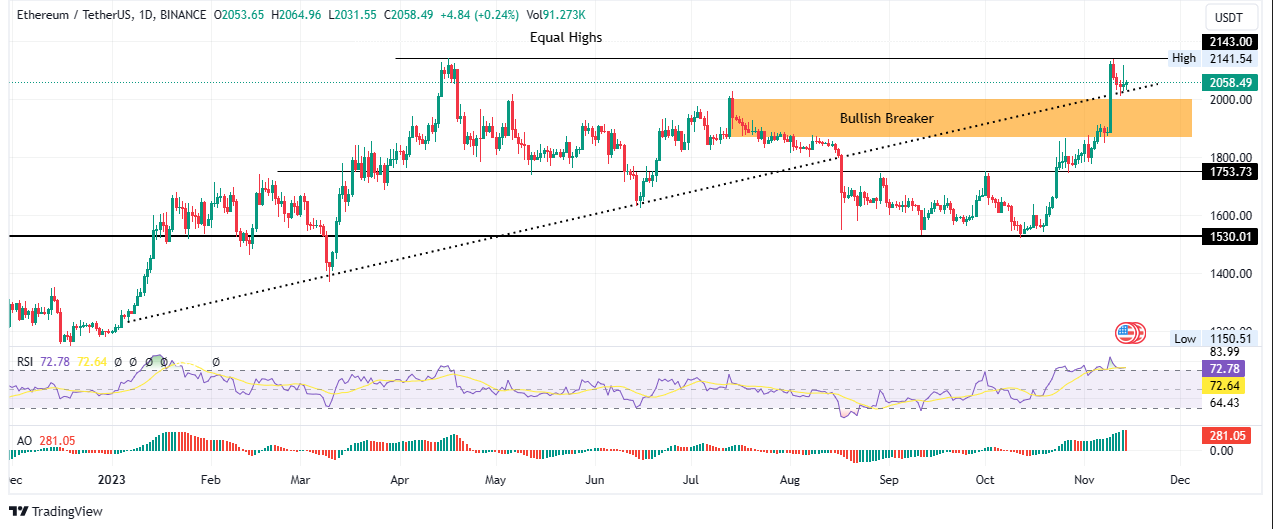Click the Jul label on time axis

point(691,480)
